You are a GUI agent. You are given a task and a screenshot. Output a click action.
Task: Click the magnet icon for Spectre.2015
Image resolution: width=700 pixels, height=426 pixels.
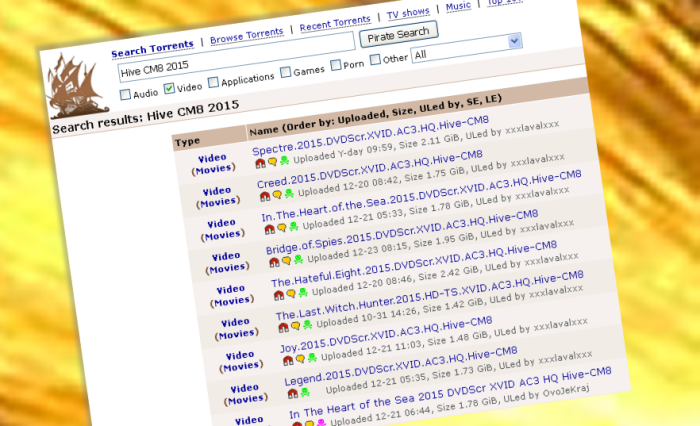(260, 164)
